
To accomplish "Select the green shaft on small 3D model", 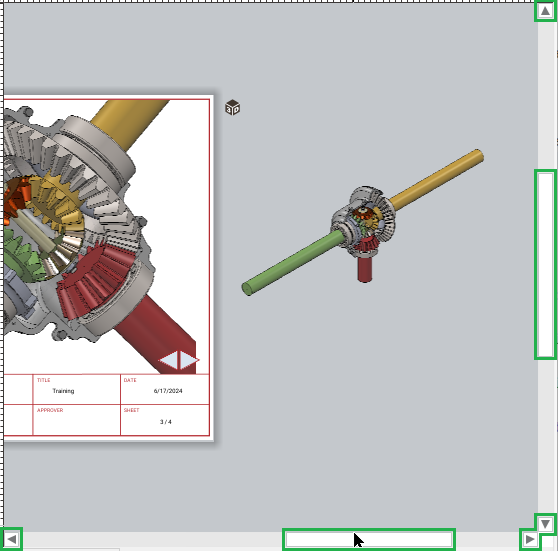I will pyautogui.click(x=292, y=263).
